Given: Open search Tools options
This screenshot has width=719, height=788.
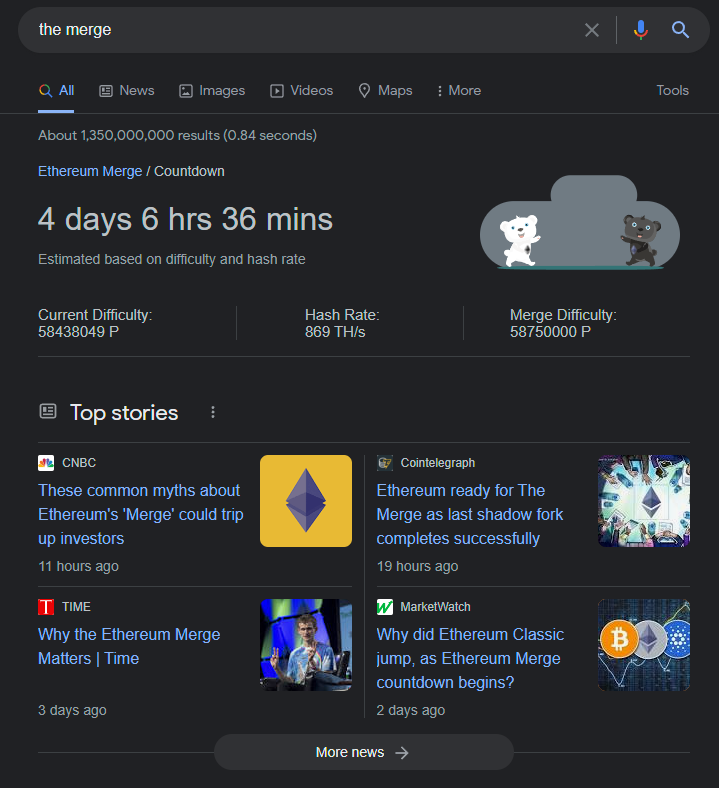Looking at the screenshot, I should pos(672,90).
